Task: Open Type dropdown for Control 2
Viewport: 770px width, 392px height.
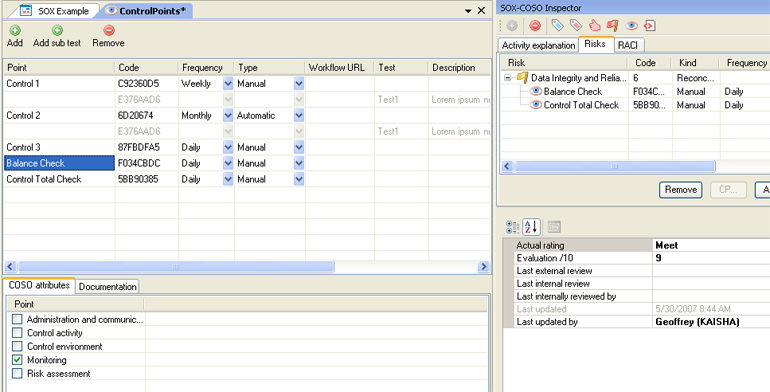Action: (299, 115)
